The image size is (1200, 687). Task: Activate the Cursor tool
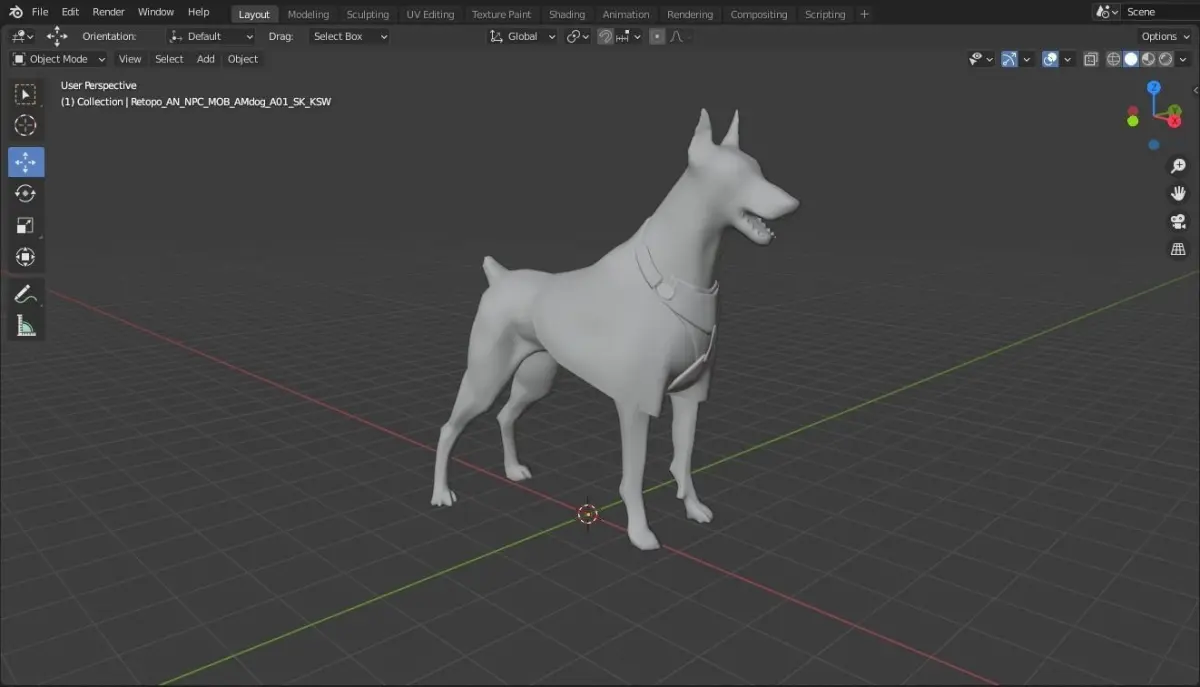pyautogui.click(x=26, y=125)
